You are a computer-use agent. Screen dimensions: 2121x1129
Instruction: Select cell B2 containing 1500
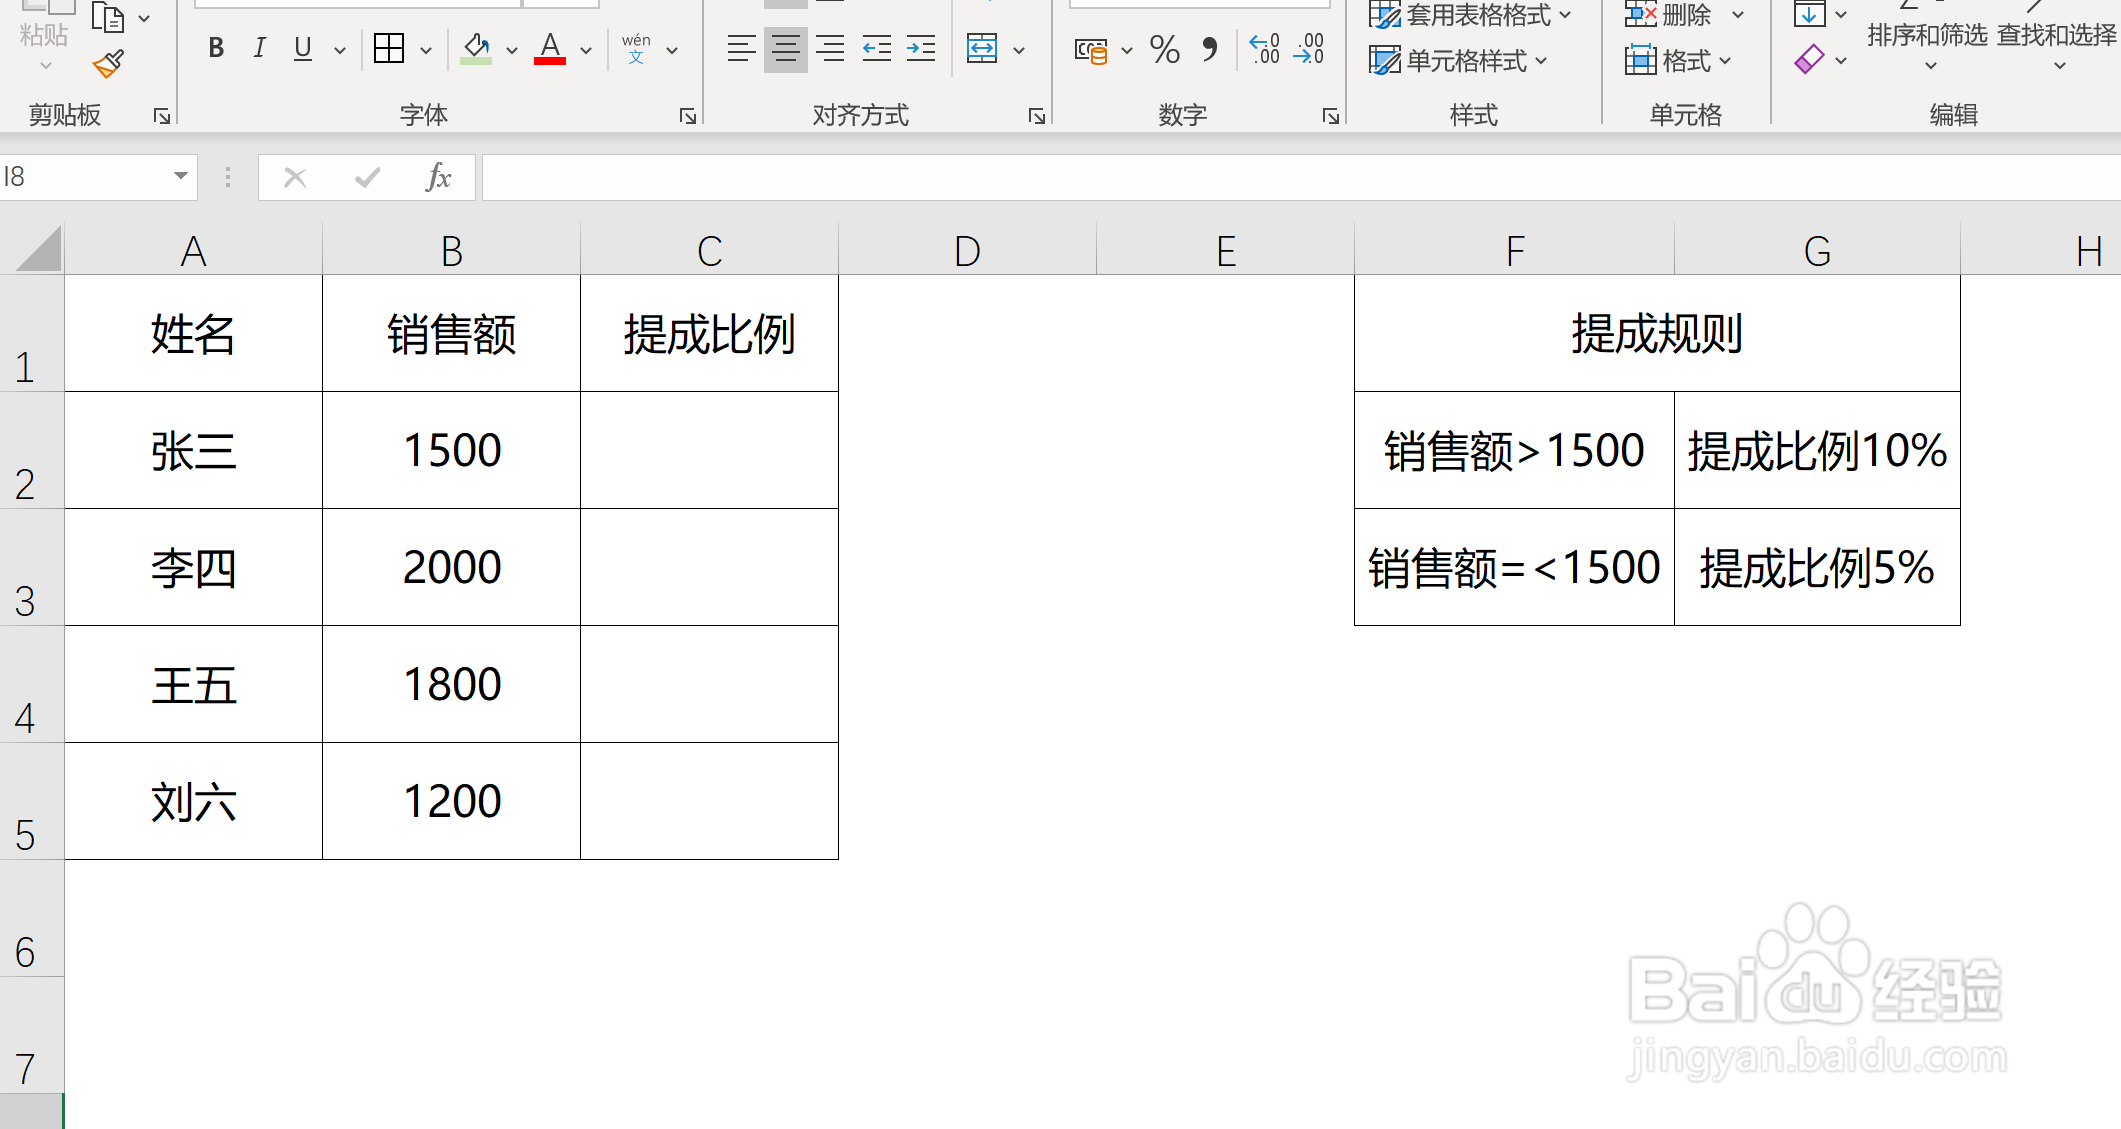pyautogui.click(x=451, y=450)
